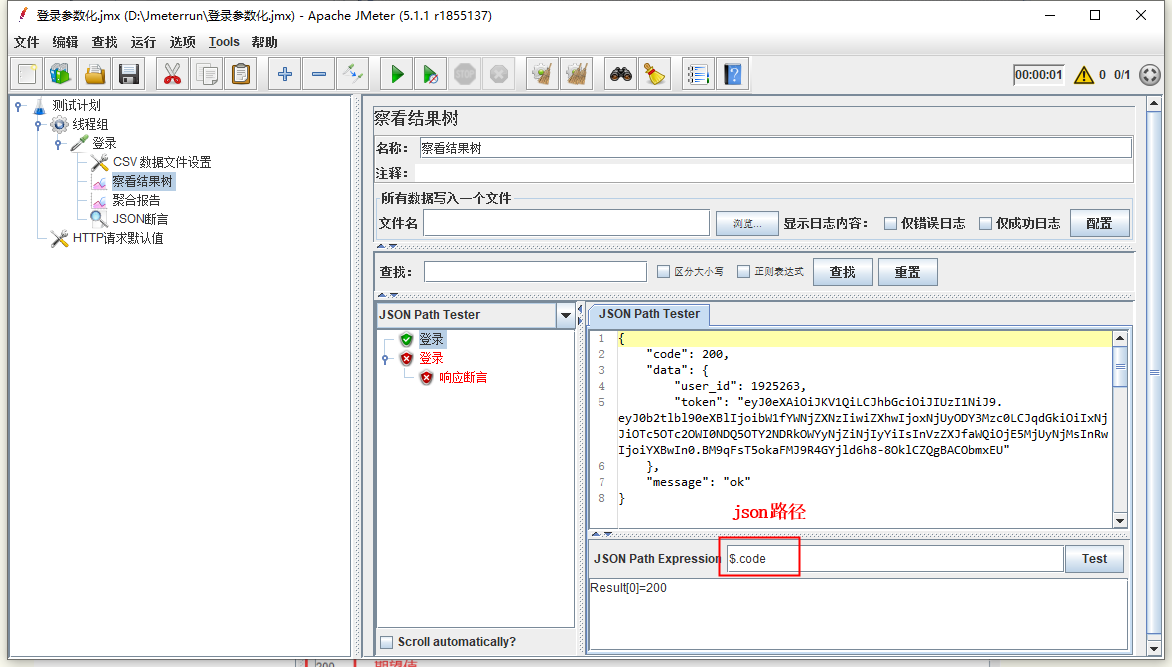Viewport: 1172px width, 667px height.
Task: Click the Expand all plus icon
Action: 285,74
